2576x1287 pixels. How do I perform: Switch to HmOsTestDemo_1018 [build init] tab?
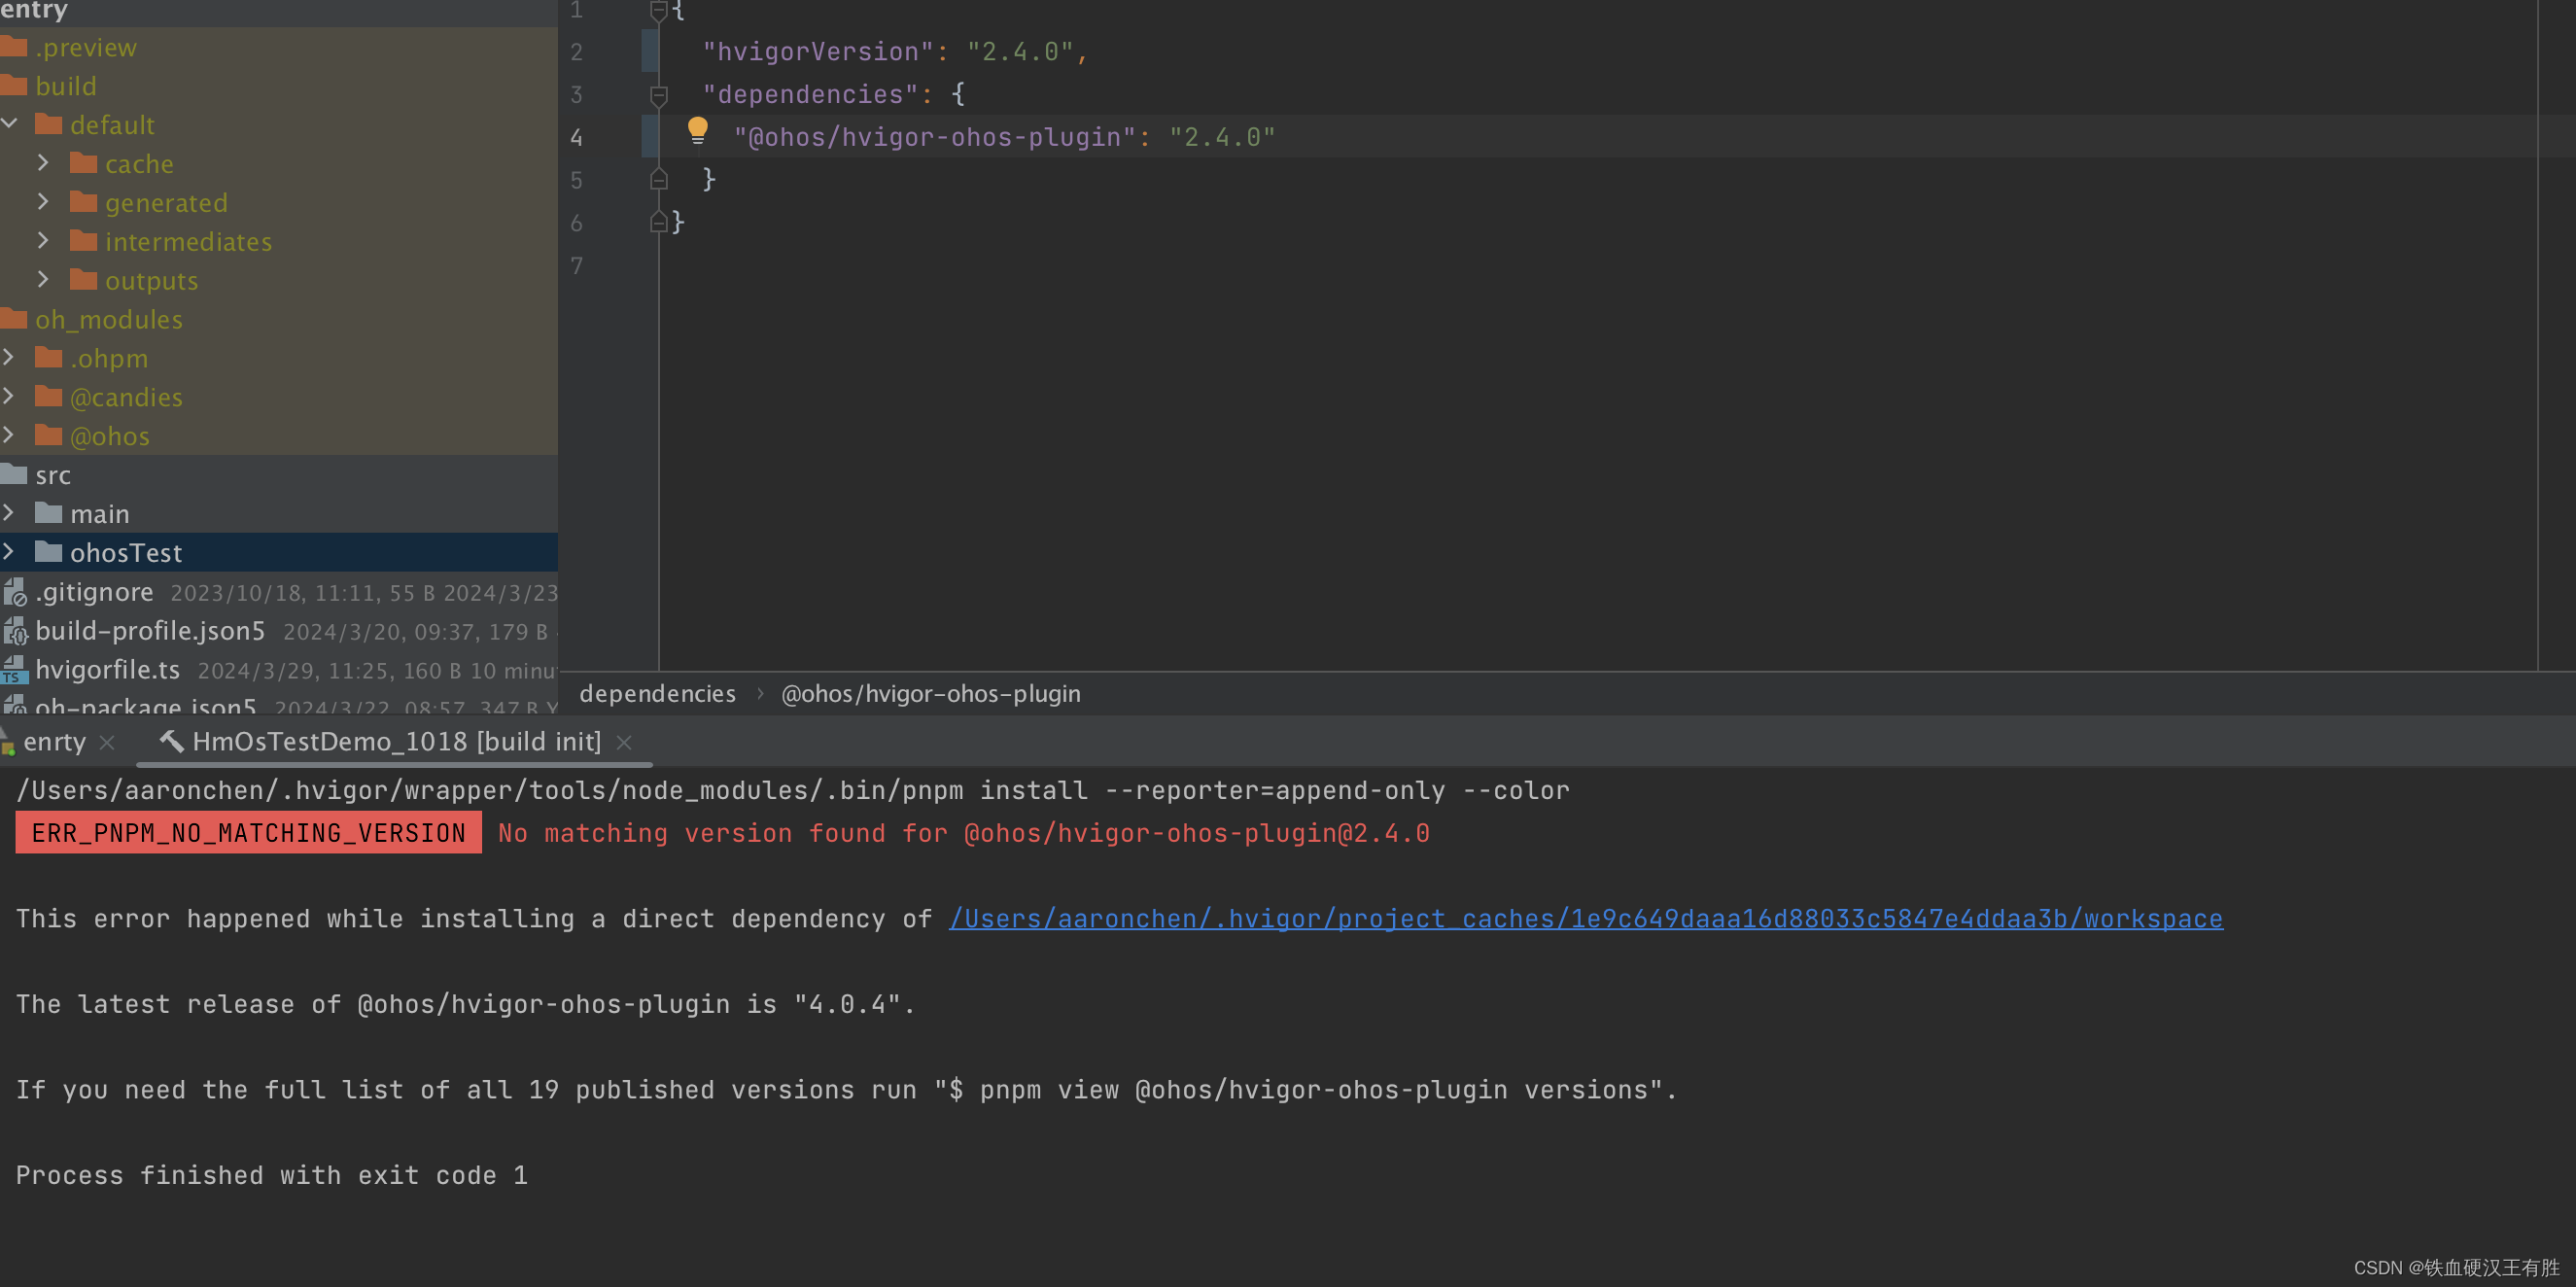(x=396, y=742)
